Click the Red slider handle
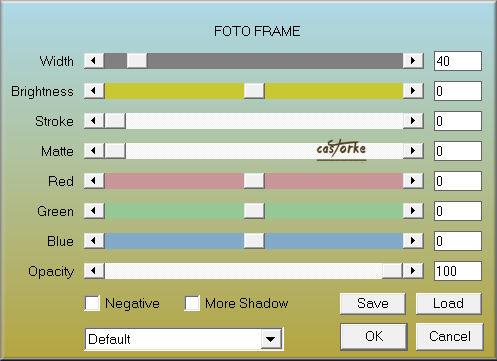Image resolution: width=497 pixels, height=361 pixels. 254,181
